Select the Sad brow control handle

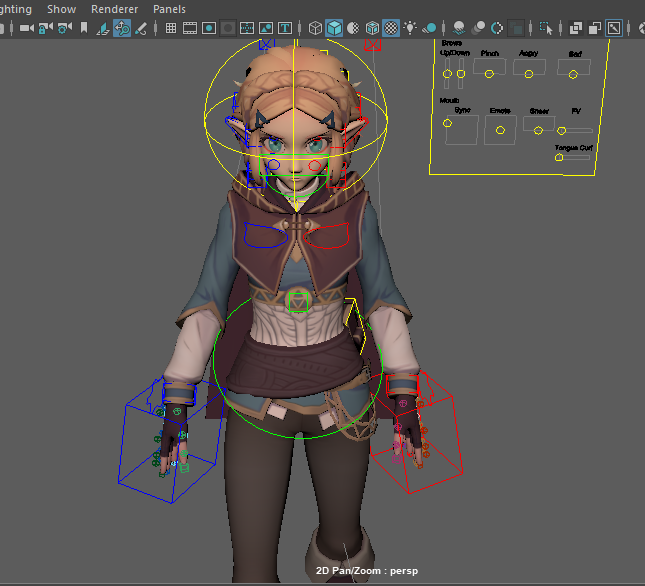[573, 74]
